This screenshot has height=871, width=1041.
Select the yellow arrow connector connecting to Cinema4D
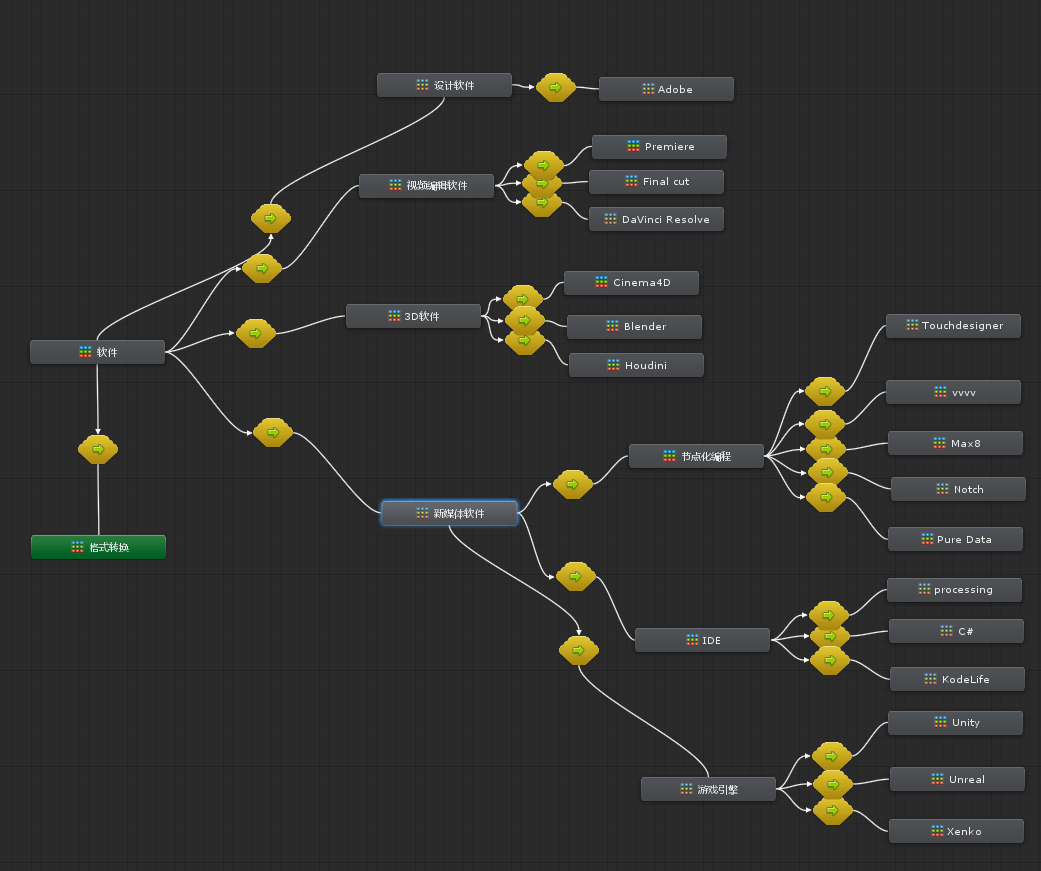click(523, 297)
